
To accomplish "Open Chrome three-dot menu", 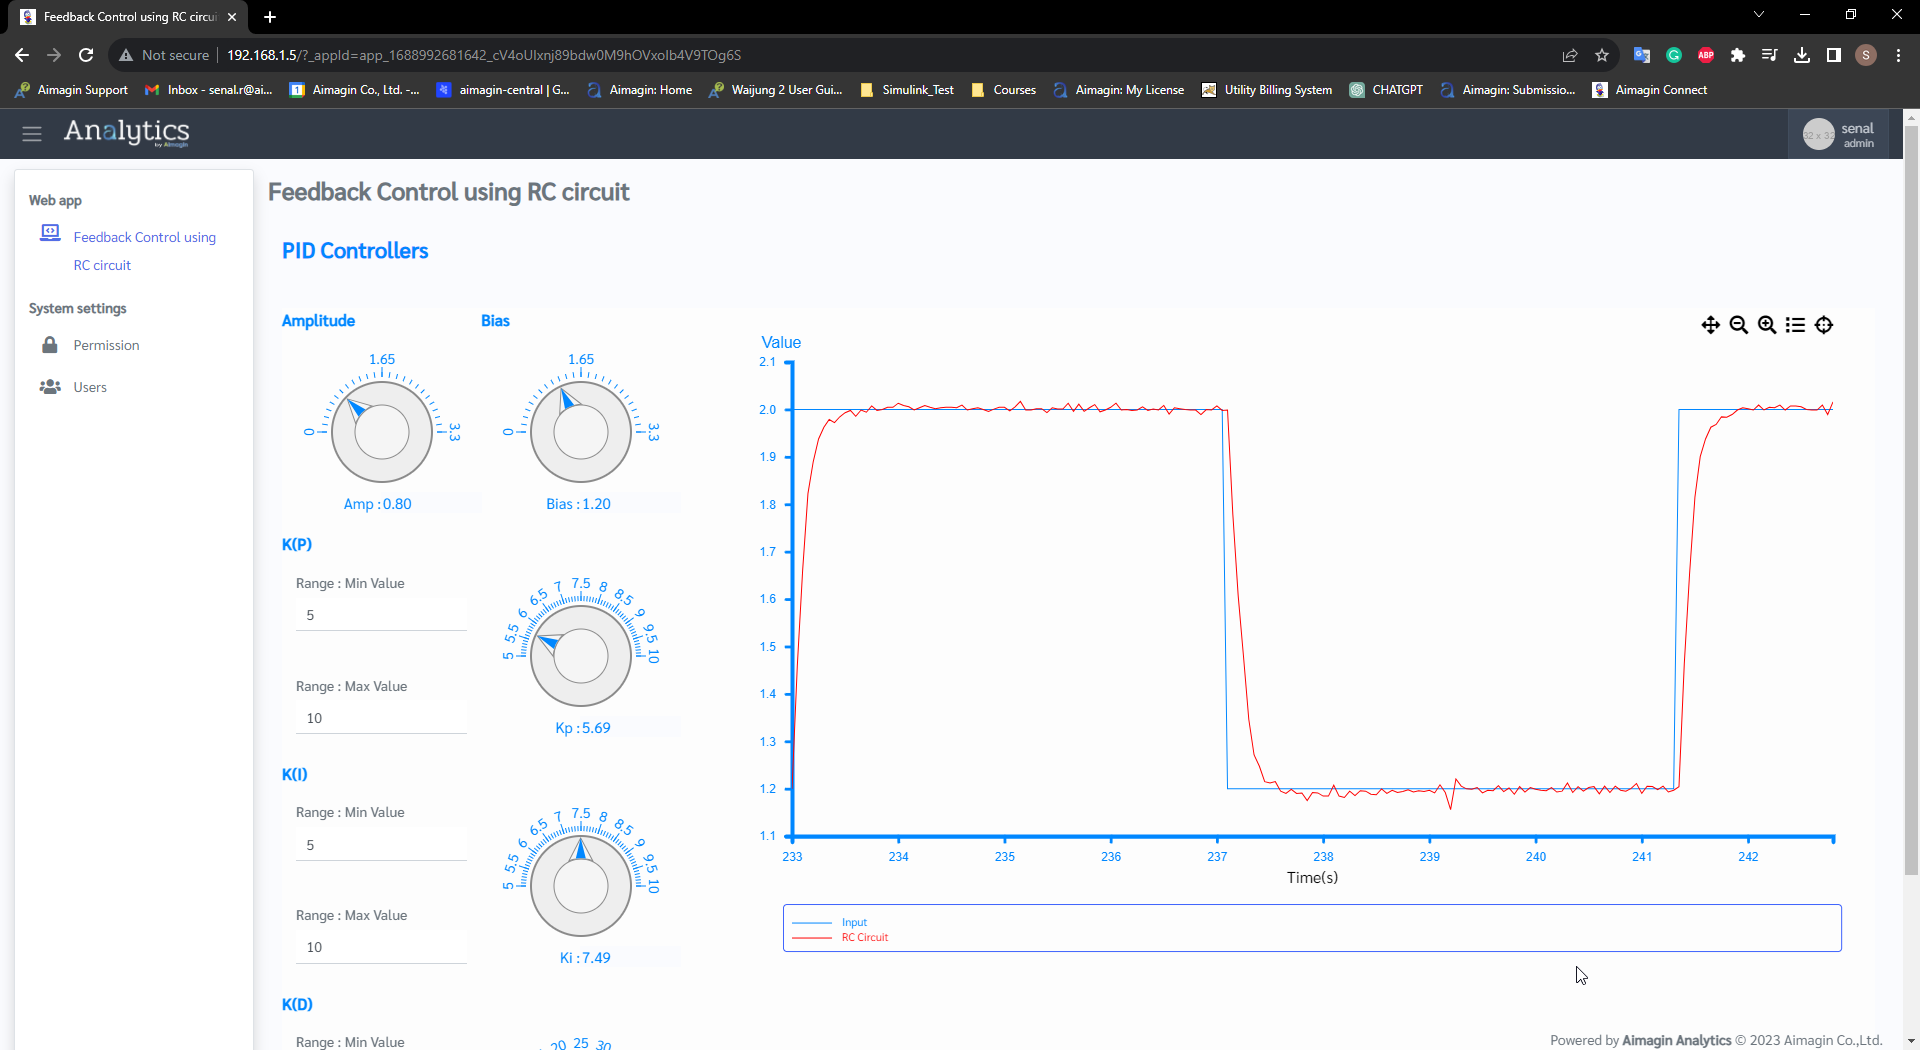I will tap(1898, 55).
